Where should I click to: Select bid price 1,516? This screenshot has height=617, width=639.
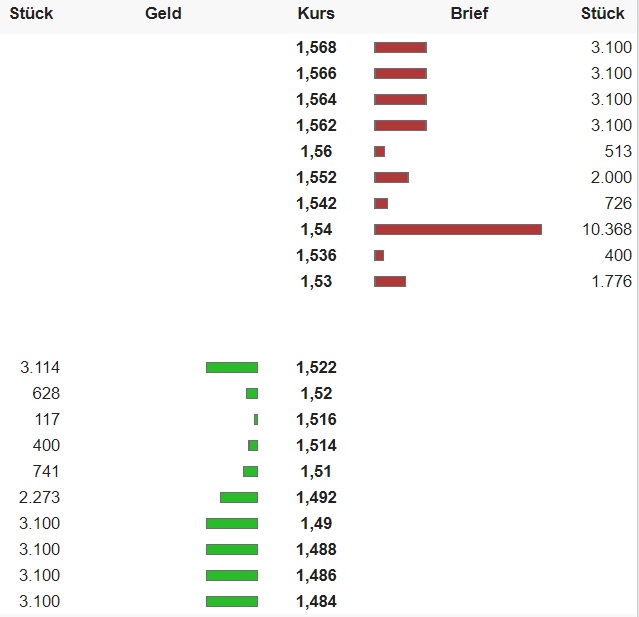316,420
